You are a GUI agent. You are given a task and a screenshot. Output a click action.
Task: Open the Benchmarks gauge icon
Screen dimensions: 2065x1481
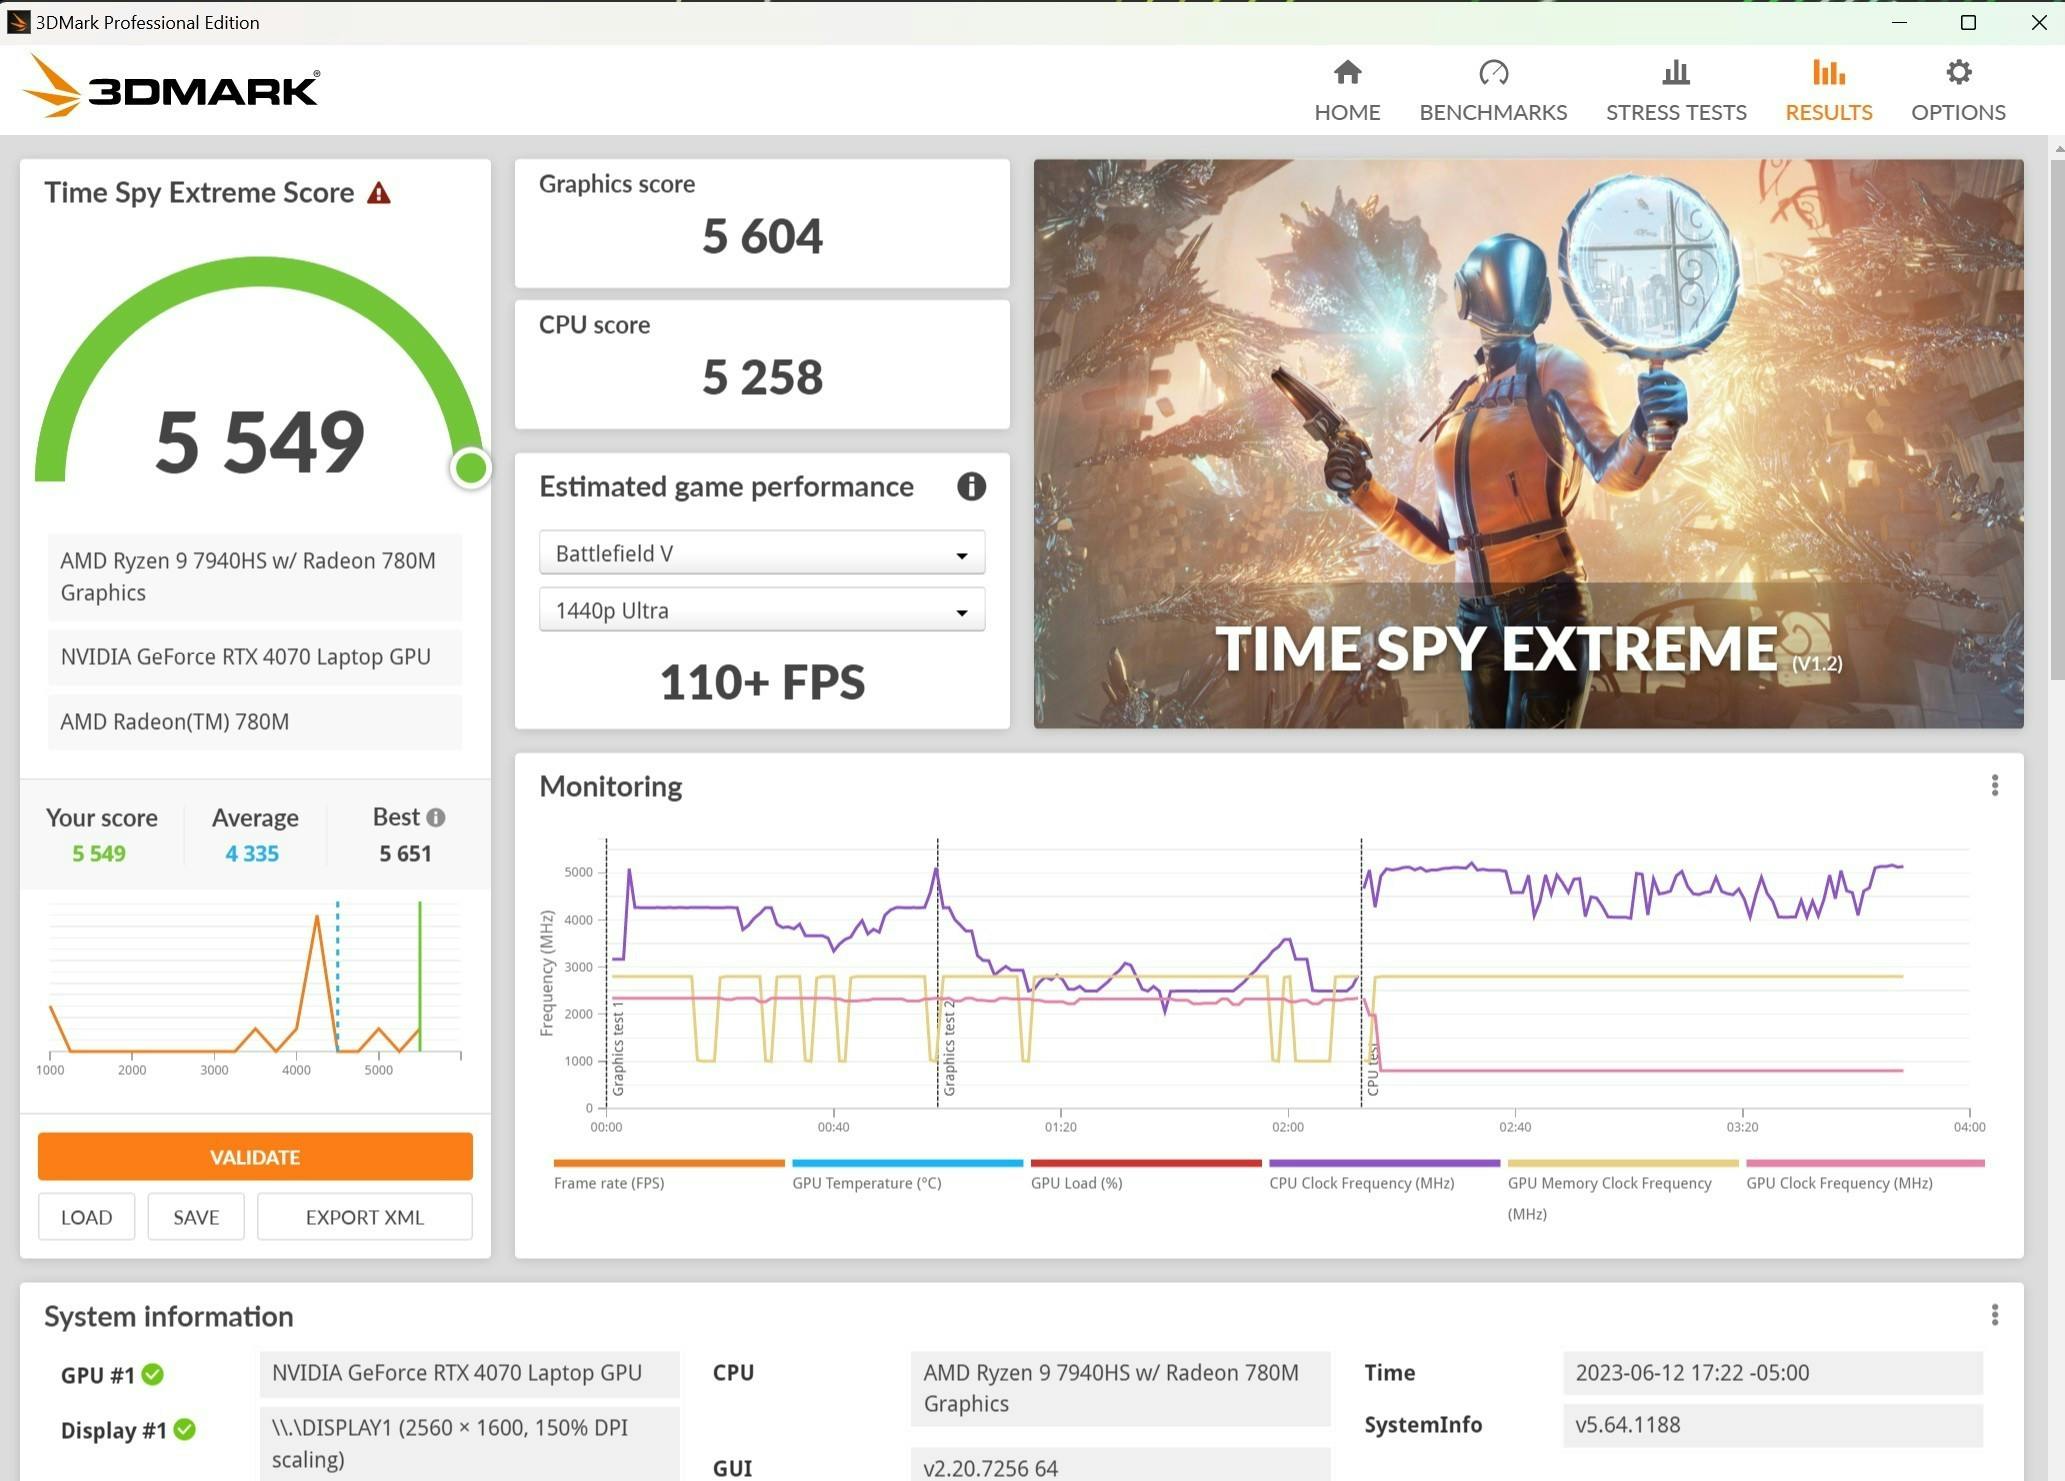pos(1493,72)
